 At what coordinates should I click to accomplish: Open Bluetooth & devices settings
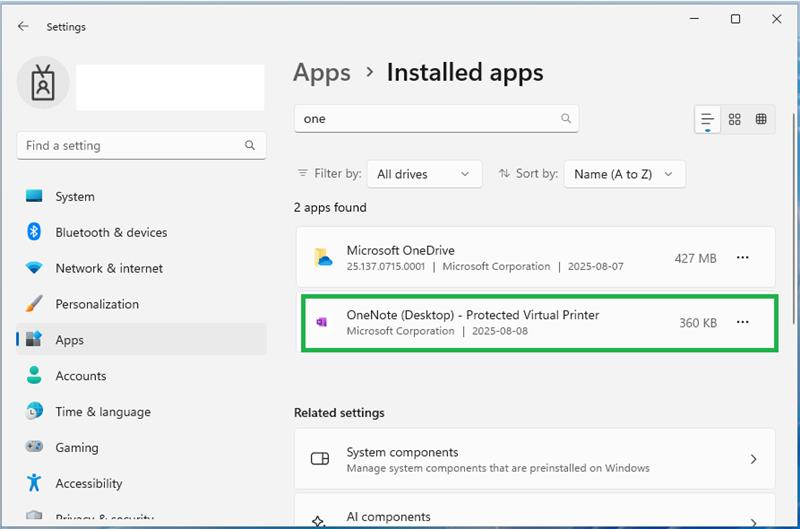tap(141, 232)
